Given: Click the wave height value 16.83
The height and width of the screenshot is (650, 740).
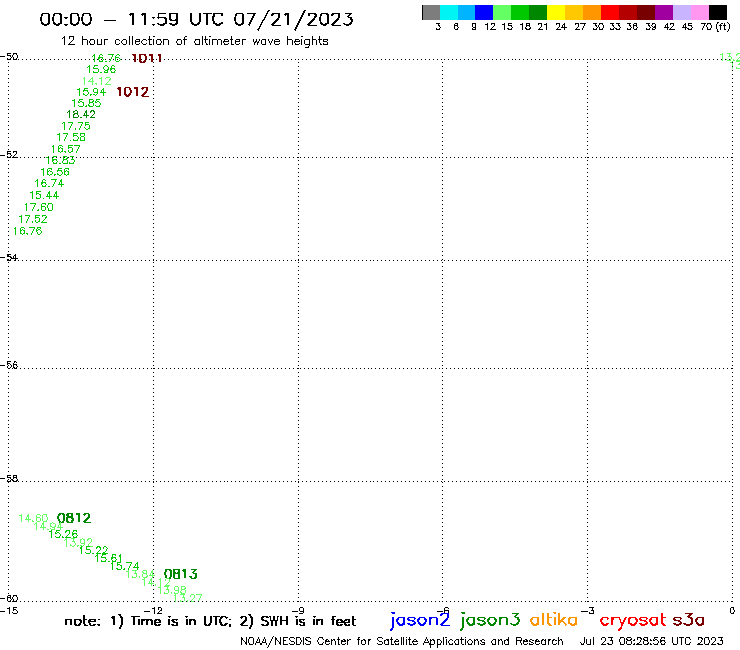Looking at the screenshot, I should coord(60,160).
